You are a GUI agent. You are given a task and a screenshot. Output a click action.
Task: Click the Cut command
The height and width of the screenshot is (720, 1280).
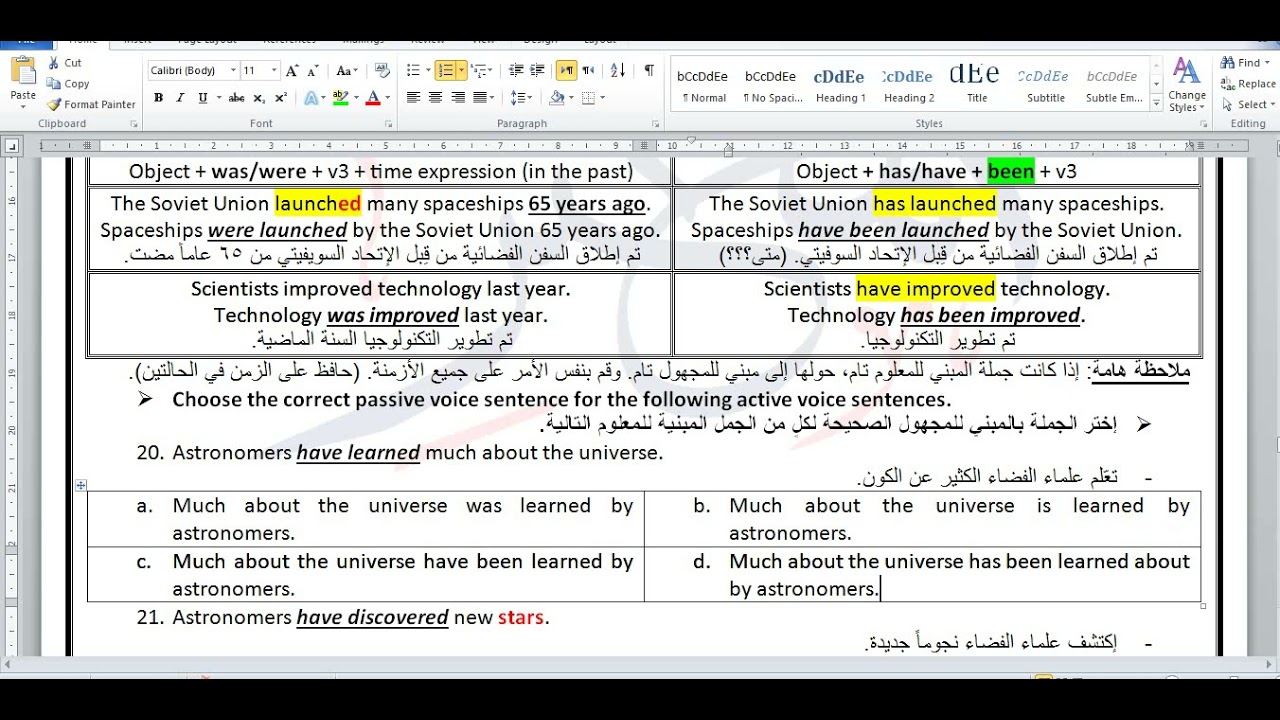[x=66, y=62]
